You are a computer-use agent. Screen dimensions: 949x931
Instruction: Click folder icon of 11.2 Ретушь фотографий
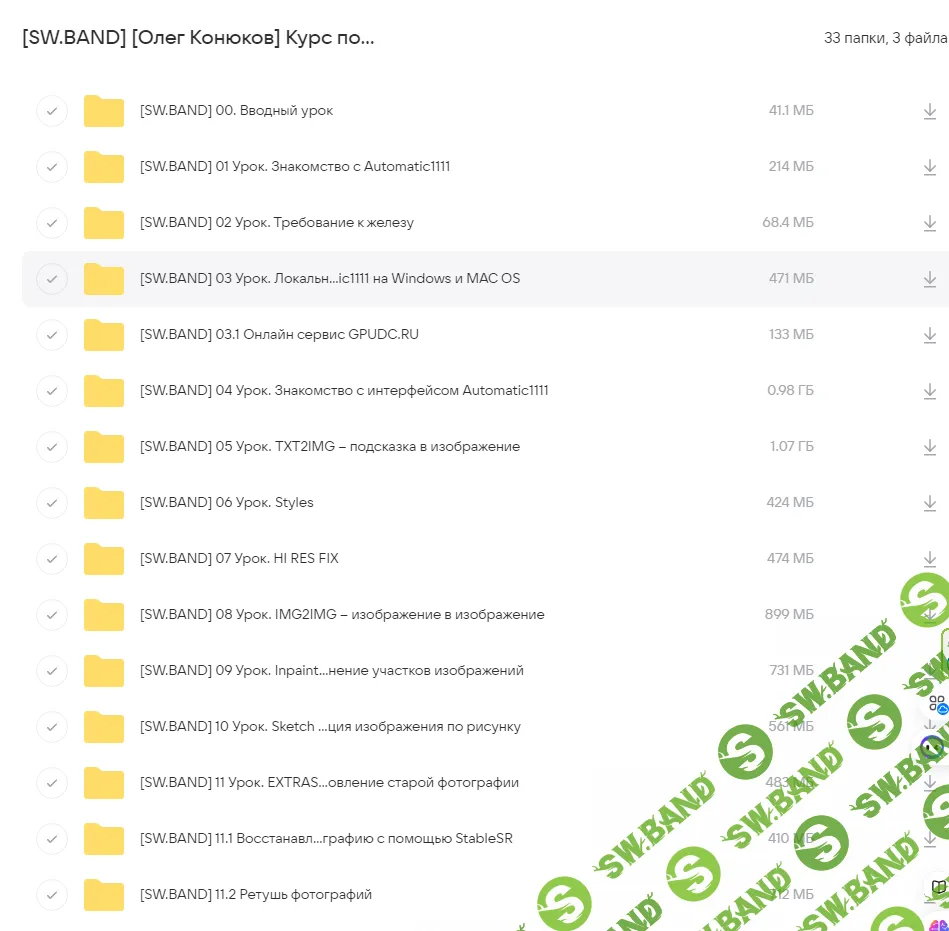pyautogui.click(x=104, y=894)
